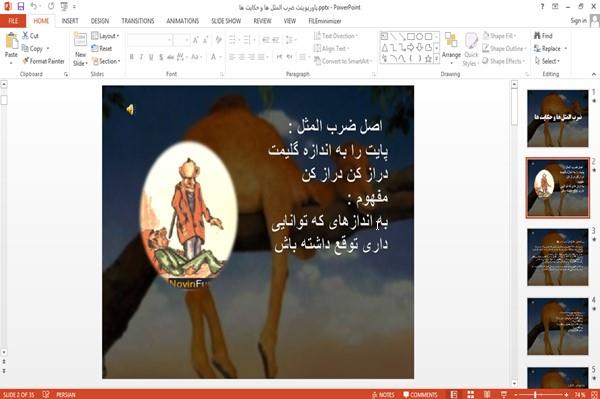
Task: Click the New Slide icon
Action: point(80,40)
